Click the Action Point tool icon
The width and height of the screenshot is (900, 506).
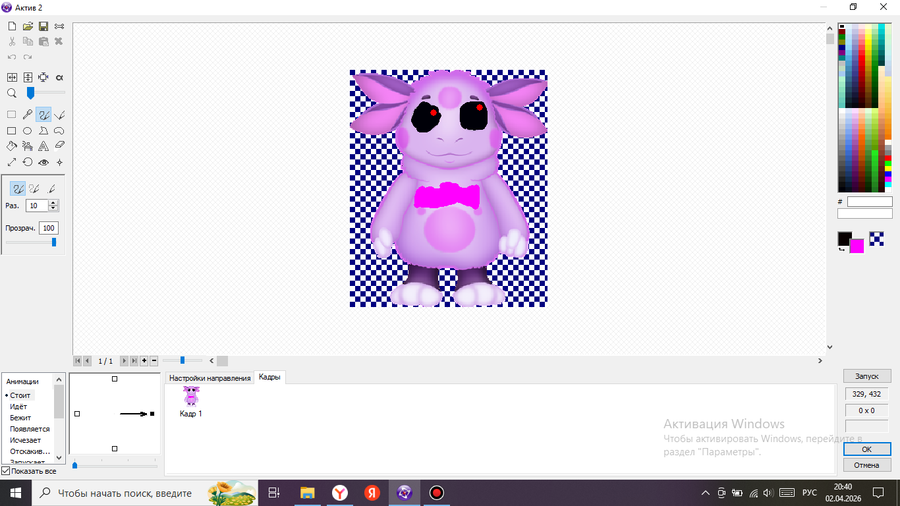pos(59,162)
